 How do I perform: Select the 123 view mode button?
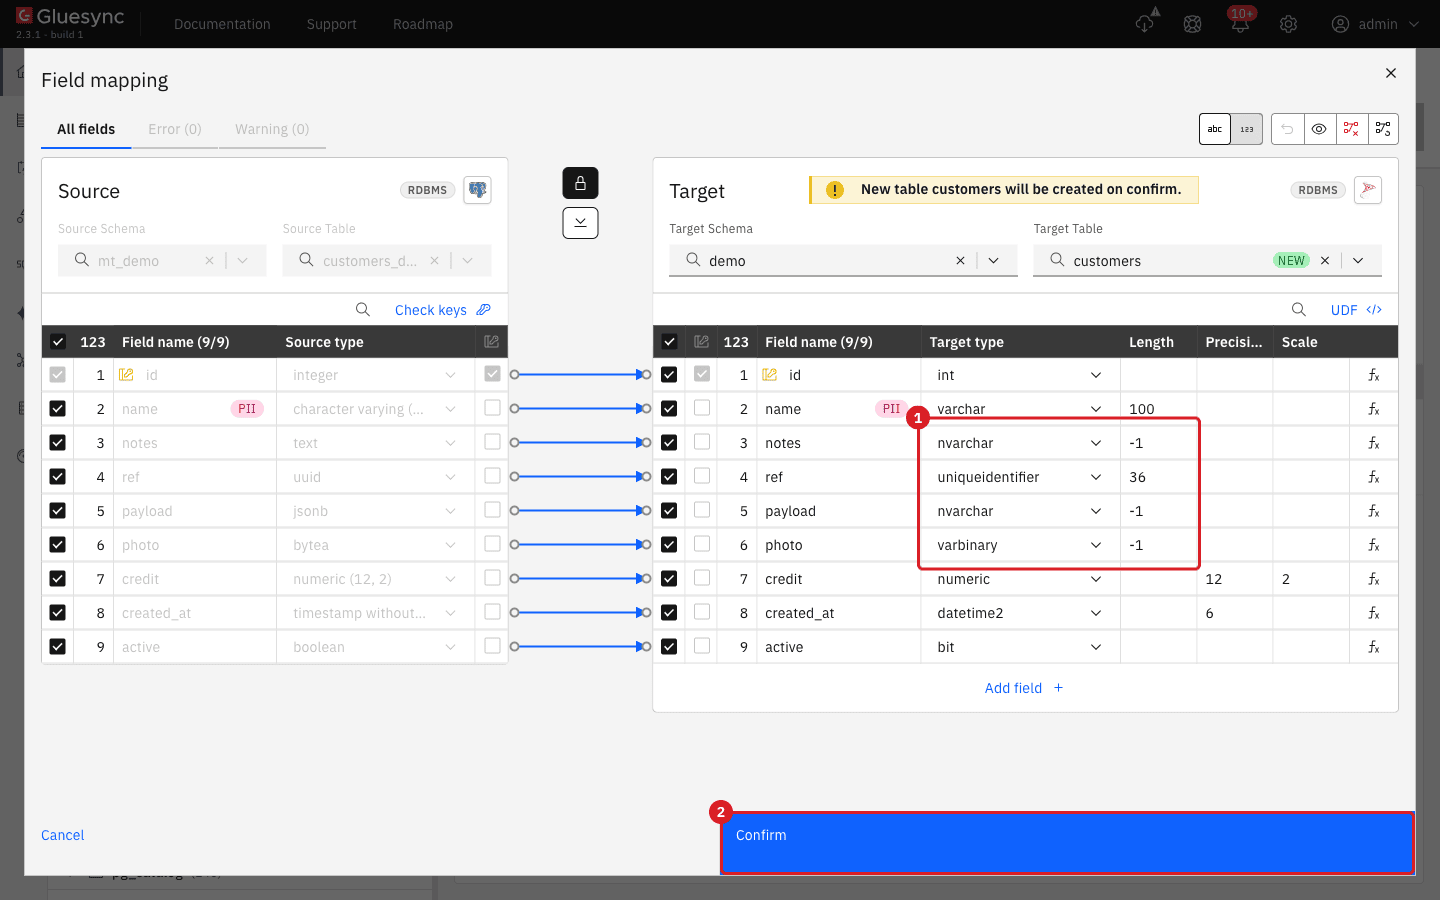click(x=1247, y=129)
